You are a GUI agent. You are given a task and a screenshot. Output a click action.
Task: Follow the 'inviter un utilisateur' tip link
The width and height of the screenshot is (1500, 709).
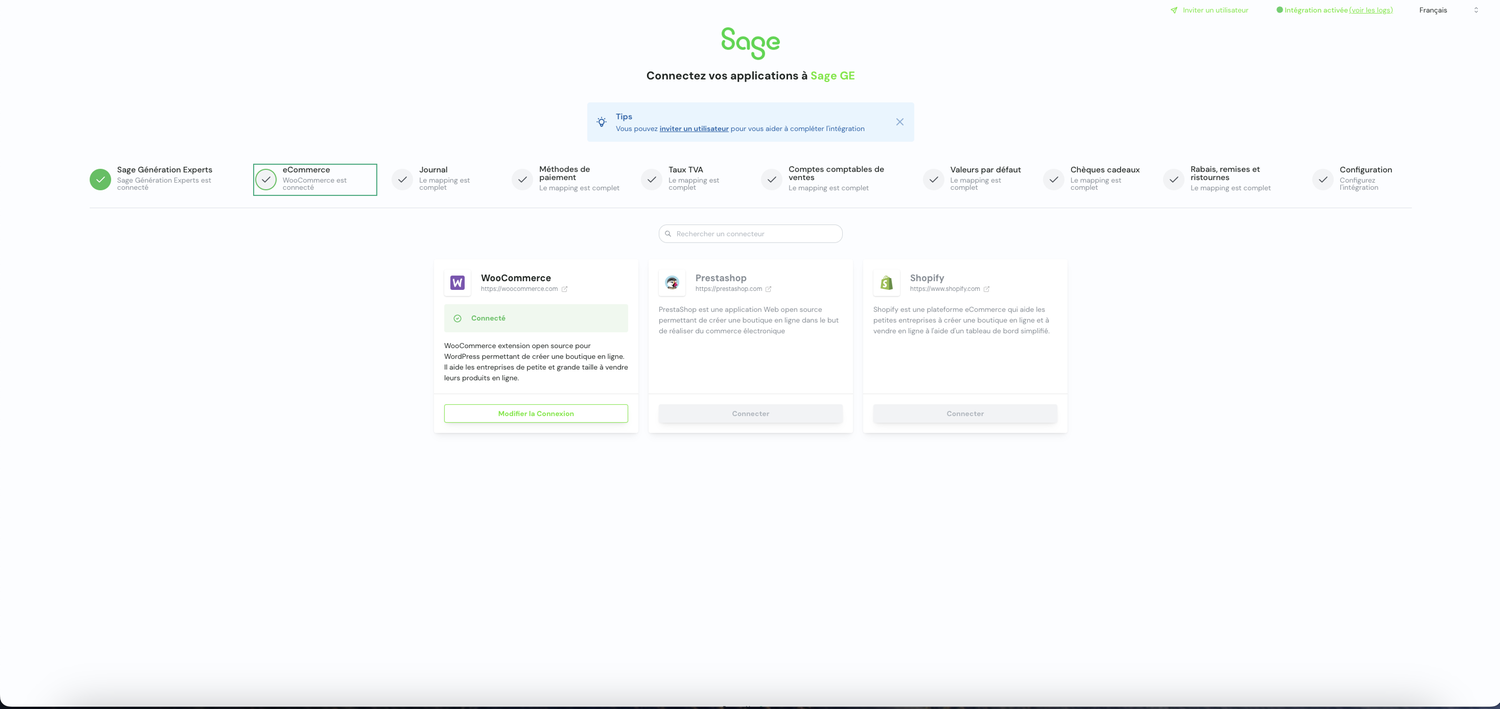[694, 129]
